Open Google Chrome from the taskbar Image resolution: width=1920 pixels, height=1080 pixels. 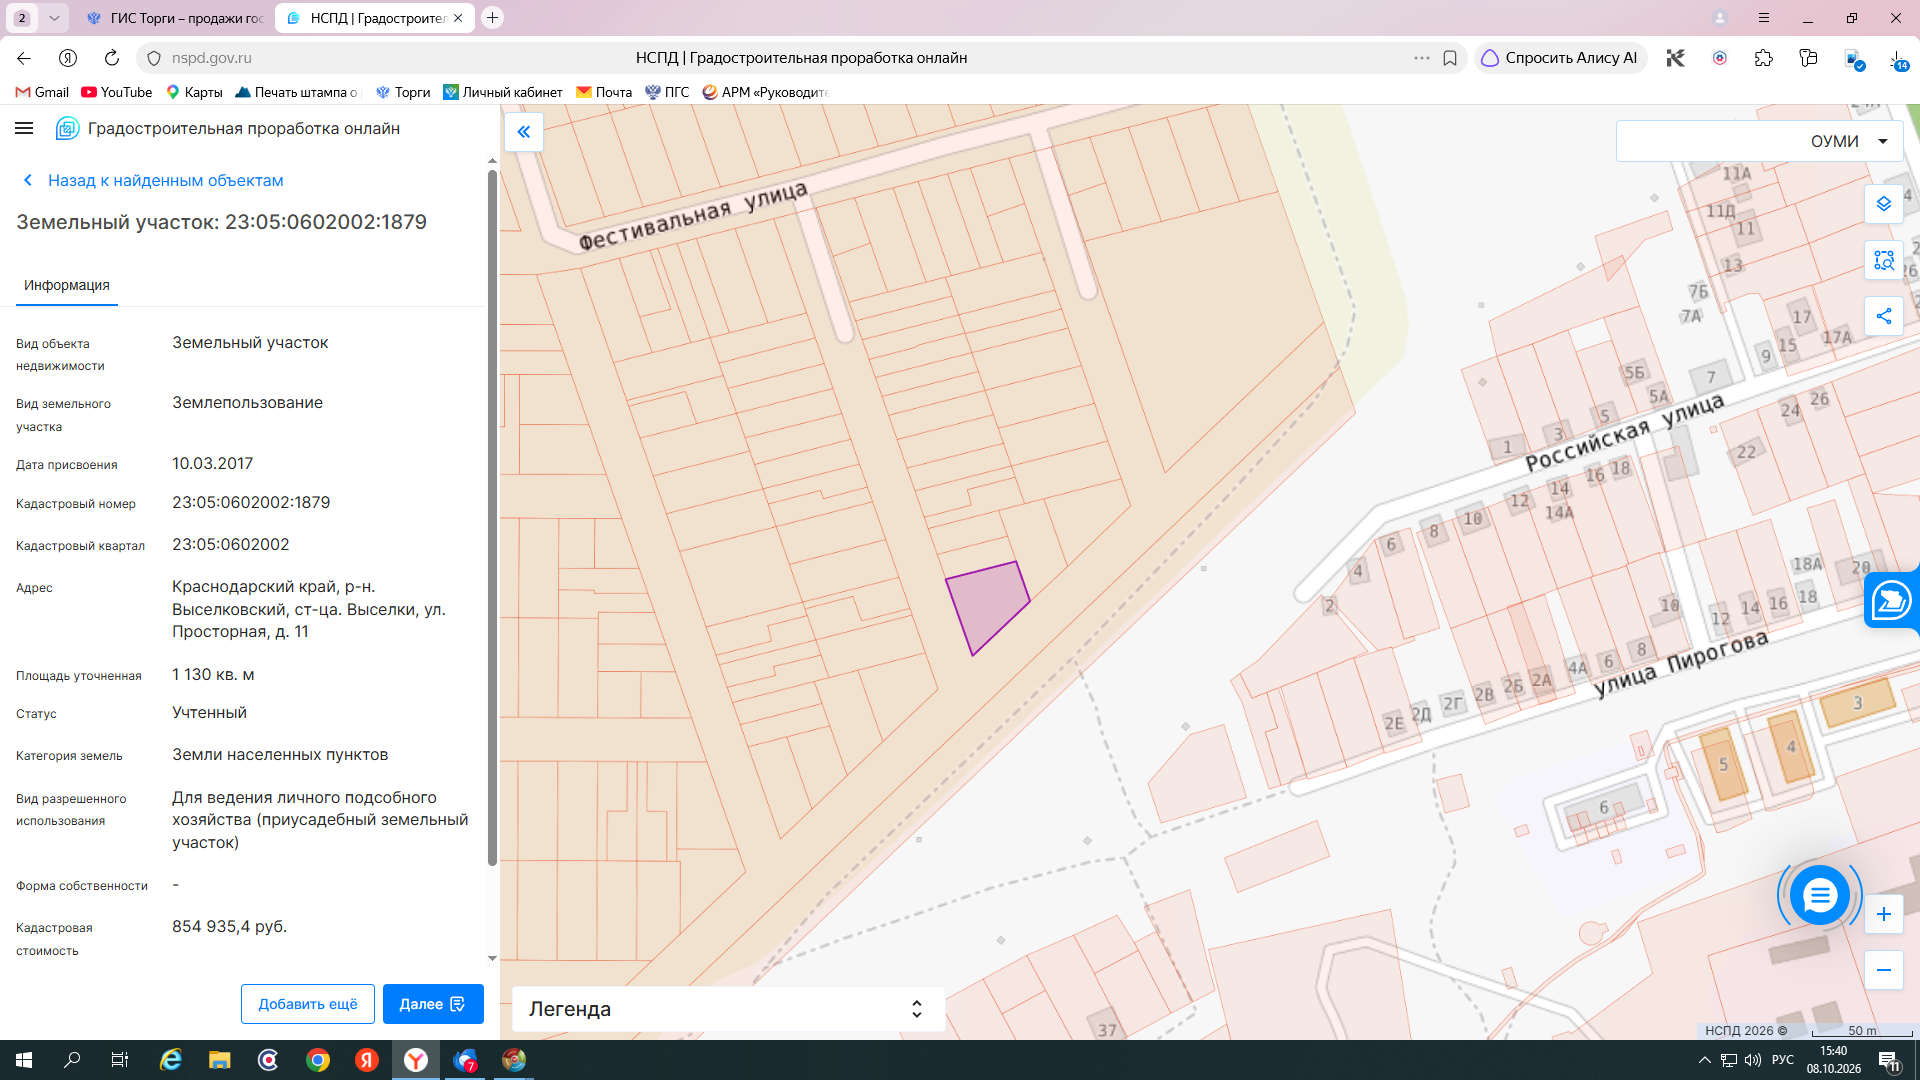318,1060
